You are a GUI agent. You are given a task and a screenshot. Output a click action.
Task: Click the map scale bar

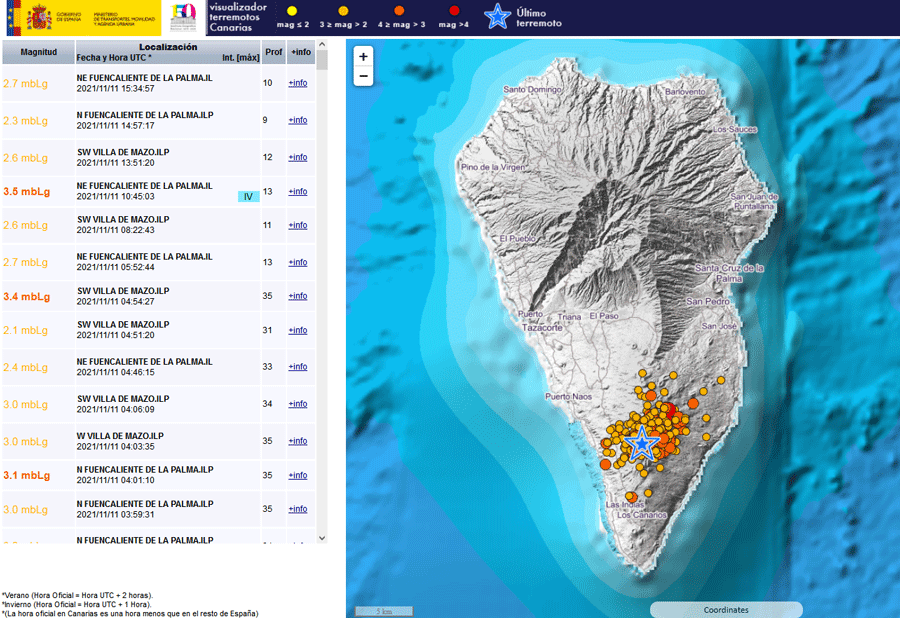[x=384, y=611]
